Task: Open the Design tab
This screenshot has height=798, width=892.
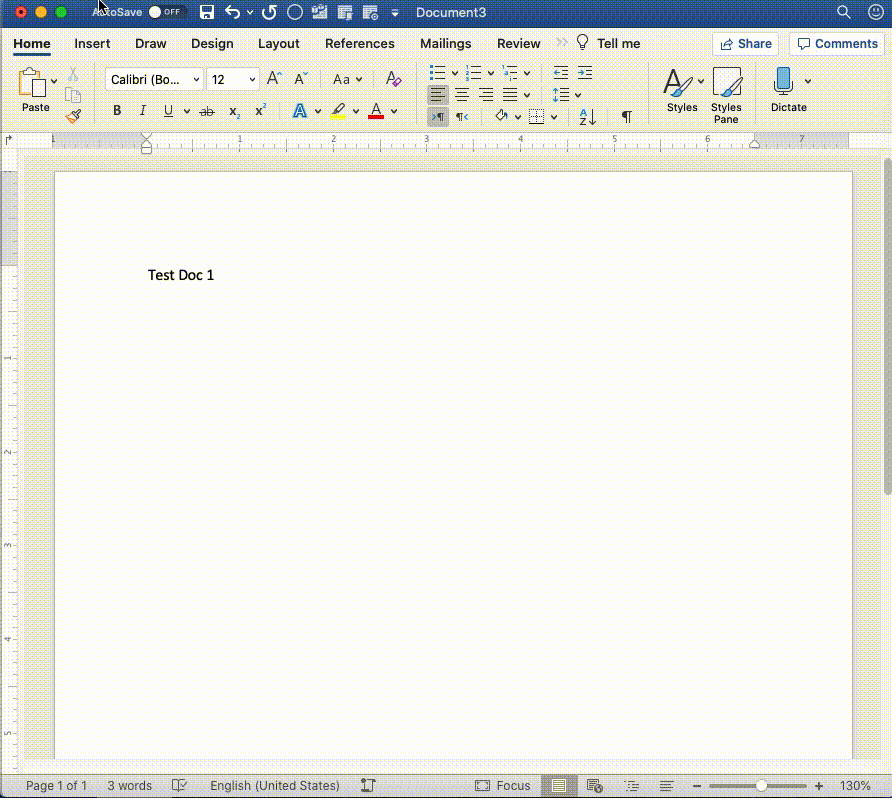Action: [212, 44]
